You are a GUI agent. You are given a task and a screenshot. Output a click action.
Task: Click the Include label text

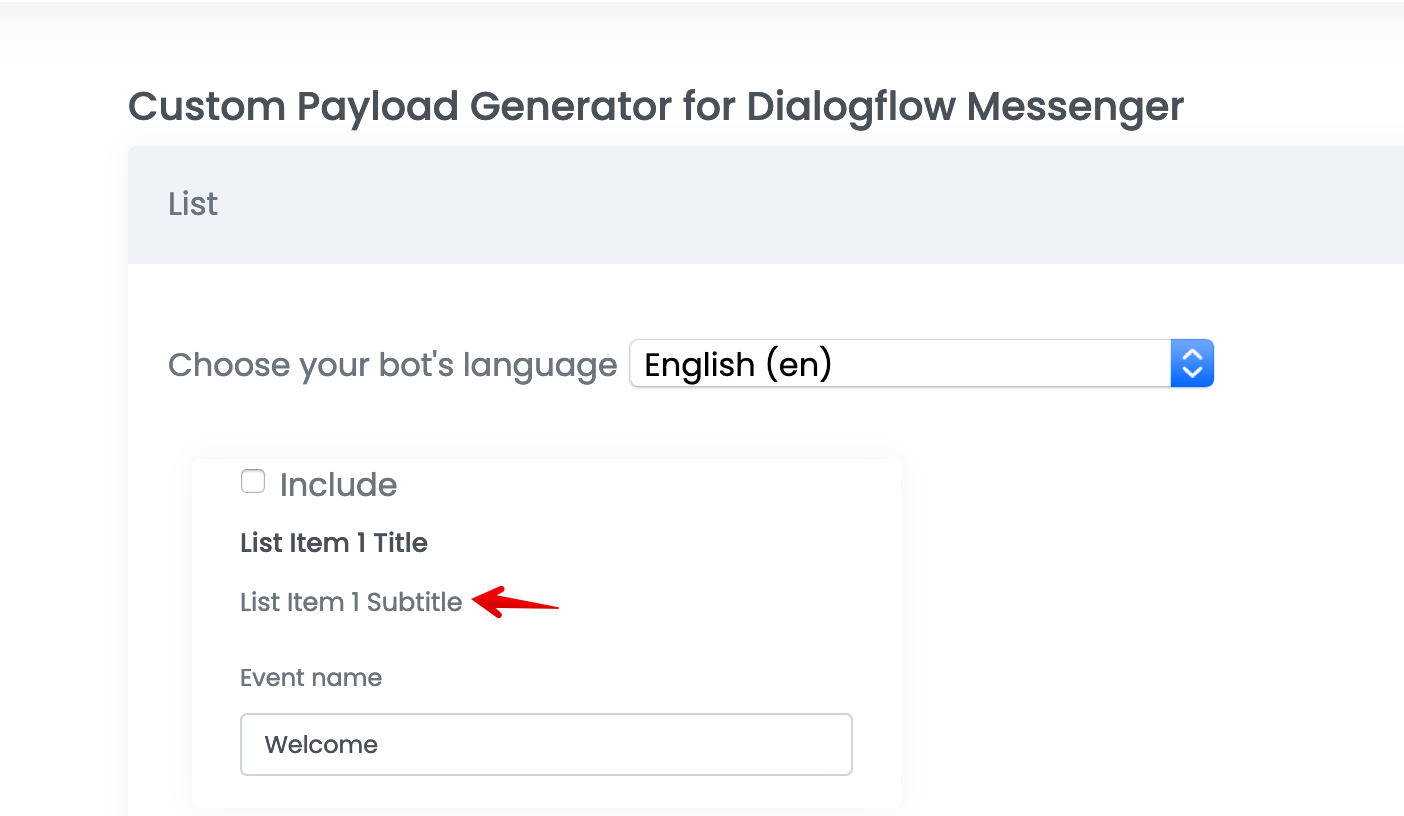pos(338,485)
